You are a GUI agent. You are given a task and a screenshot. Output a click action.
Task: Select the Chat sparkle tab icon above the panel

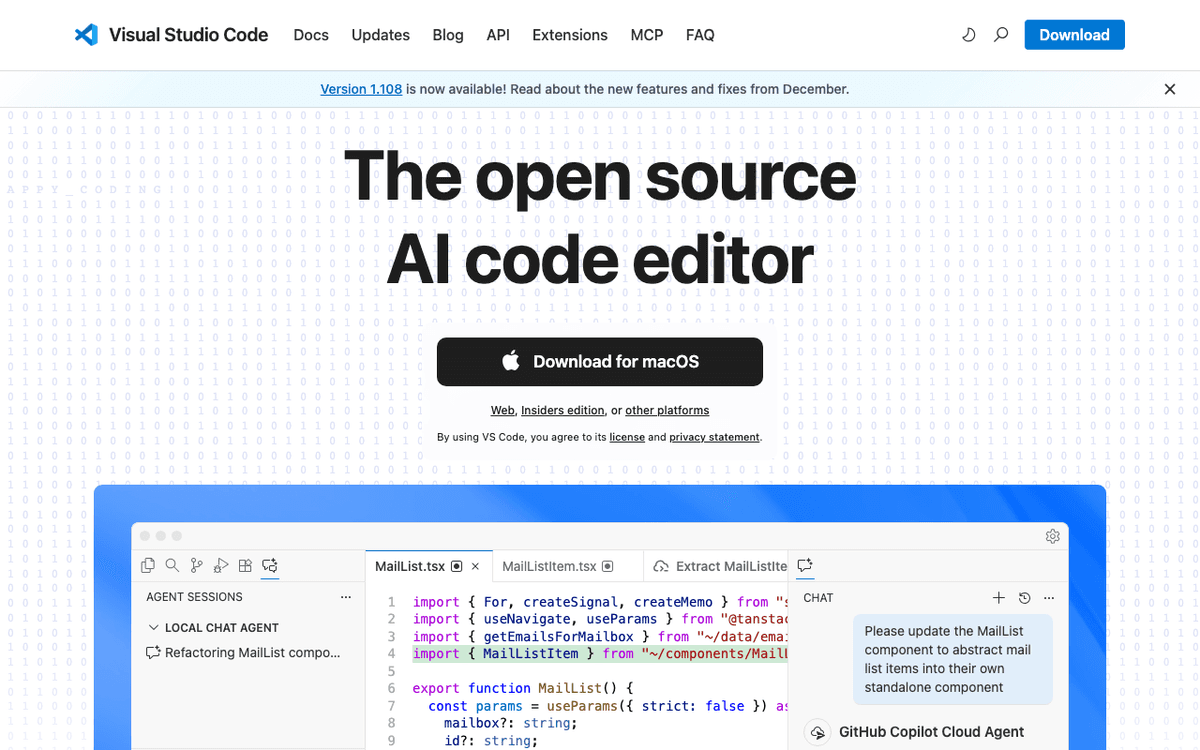click(x=805, y=565)
